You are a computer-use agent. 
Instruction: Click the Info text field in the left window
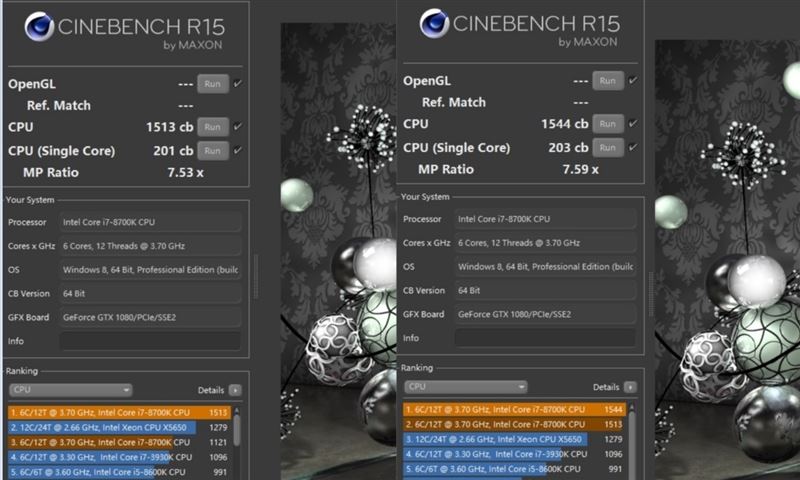click(x=151, y=341)
